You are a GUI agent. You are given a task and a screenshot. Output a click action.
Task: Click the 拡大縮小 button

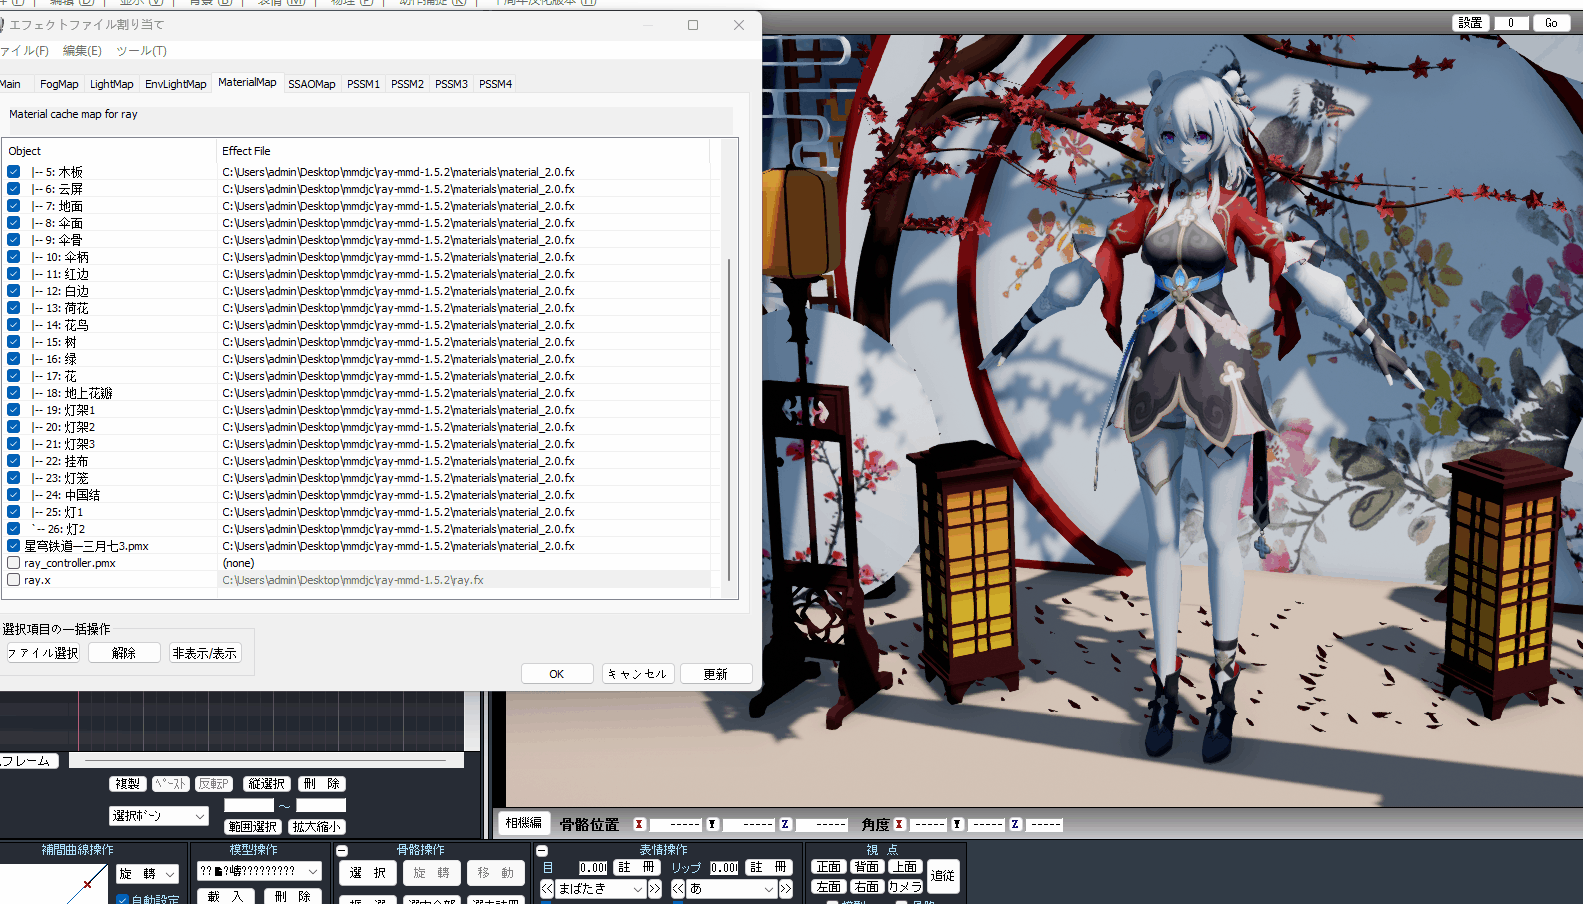click(x=317, y=827)
